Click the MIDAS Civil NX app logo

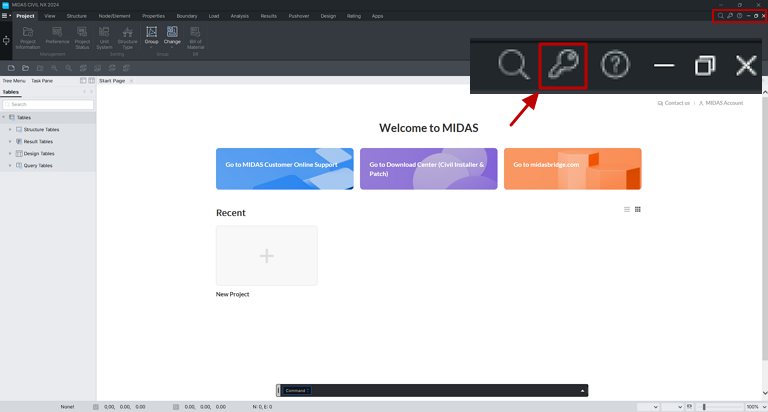(x=5, y=5)
